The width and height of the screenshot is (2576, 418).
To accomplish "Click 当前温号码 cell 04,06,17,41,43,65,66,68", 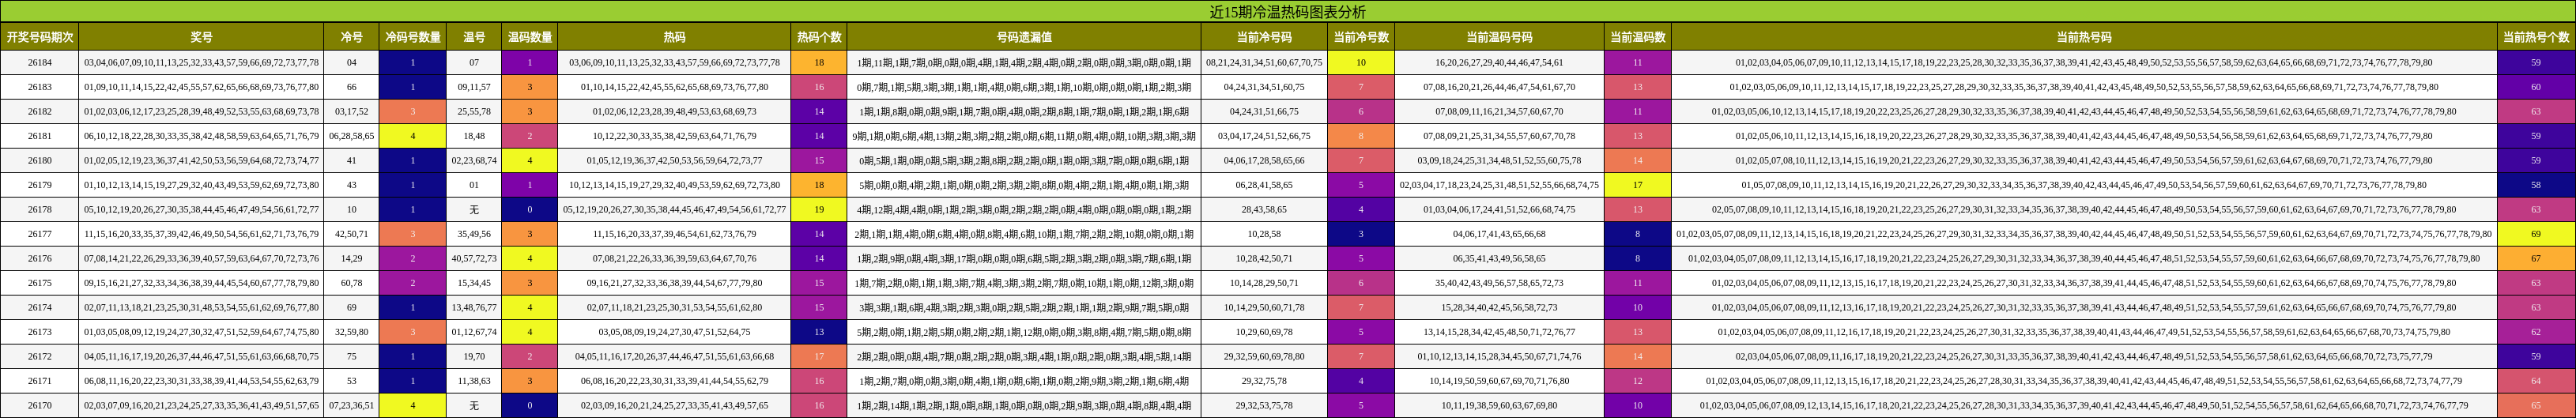I will click(x=1499, y=234).
